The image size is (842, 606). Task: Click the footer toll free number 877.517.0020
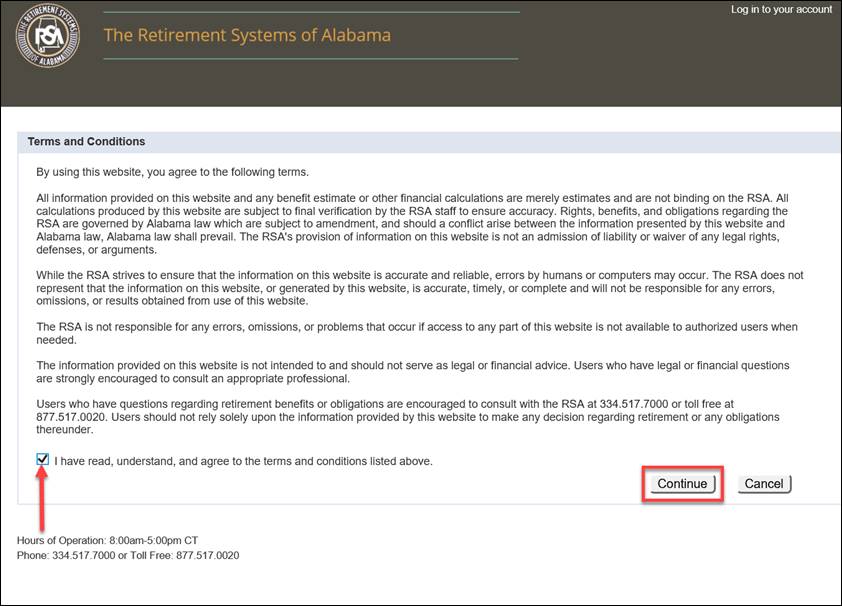(x=207, y=556)
